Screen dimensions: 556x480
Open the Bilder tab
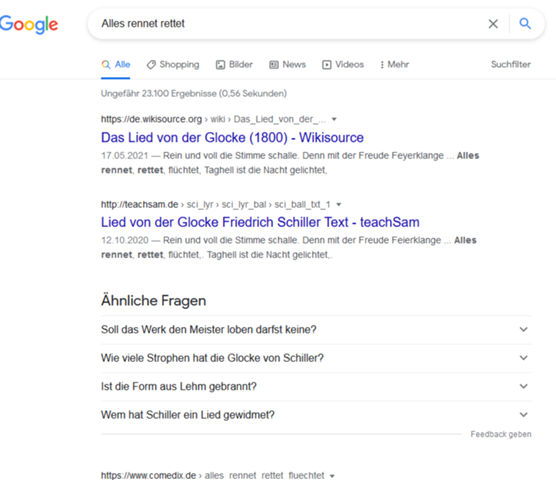point(234,65)
